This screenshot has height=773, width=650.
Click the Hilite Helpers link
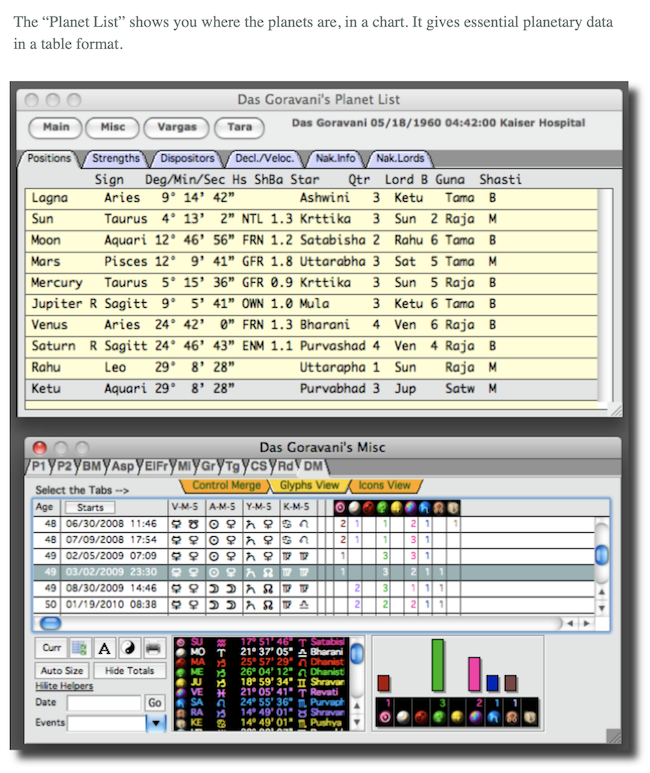pyautogui.click(x=64, y=686)
